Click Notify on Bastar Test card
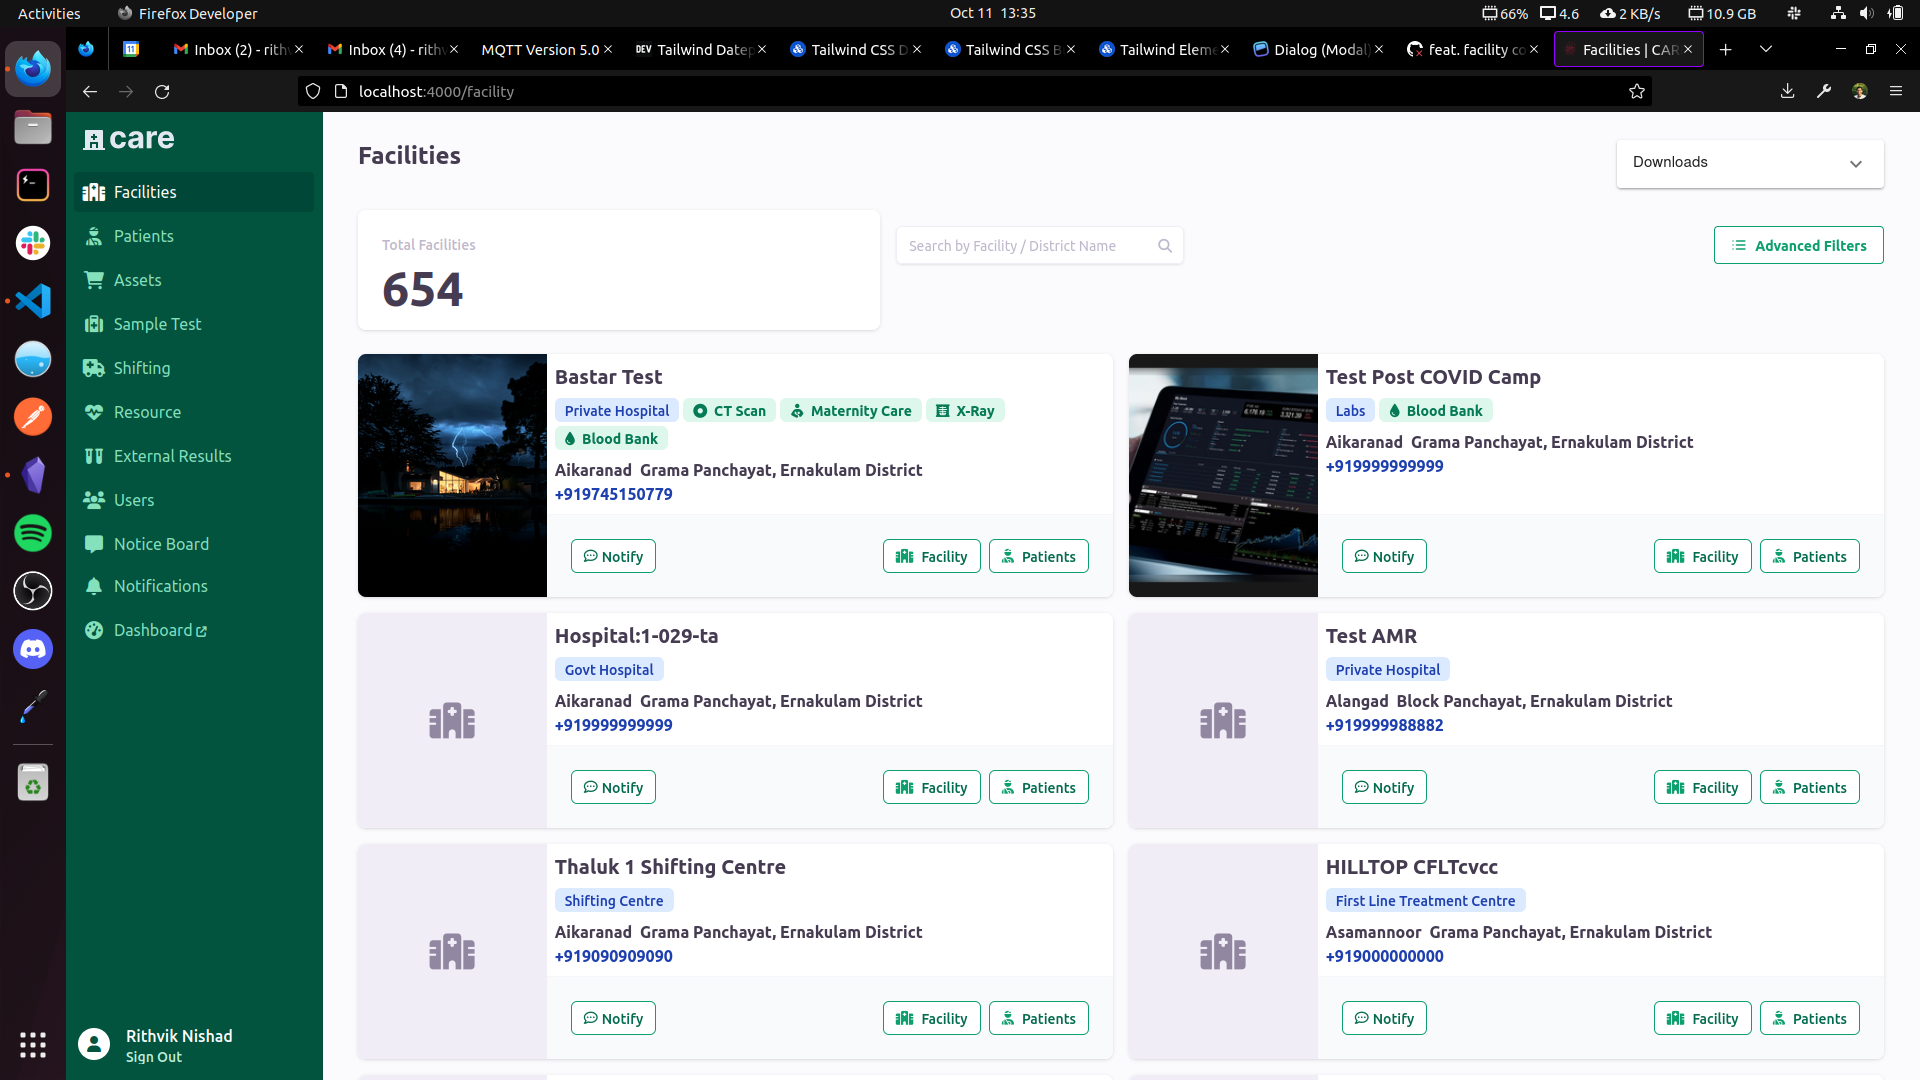The height and width of the screenshot is (1080, 1920). coord(613,556)
